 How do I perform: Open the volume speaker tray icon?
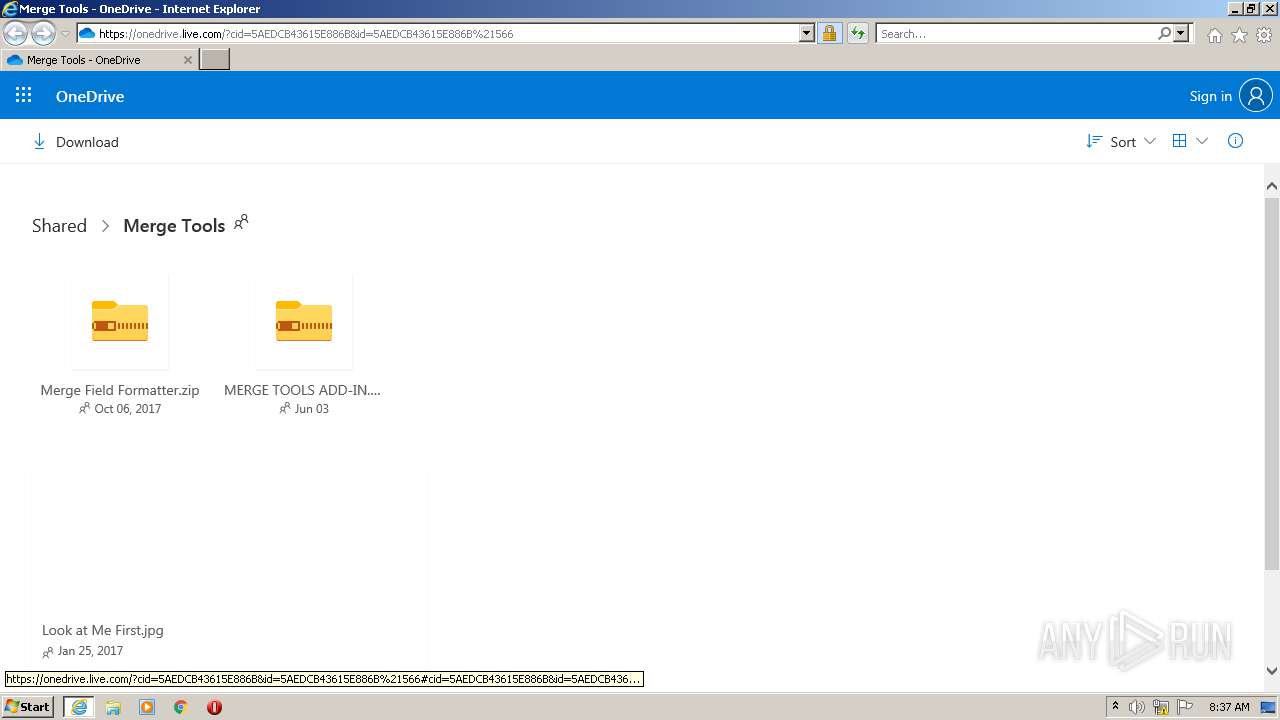1137,707
